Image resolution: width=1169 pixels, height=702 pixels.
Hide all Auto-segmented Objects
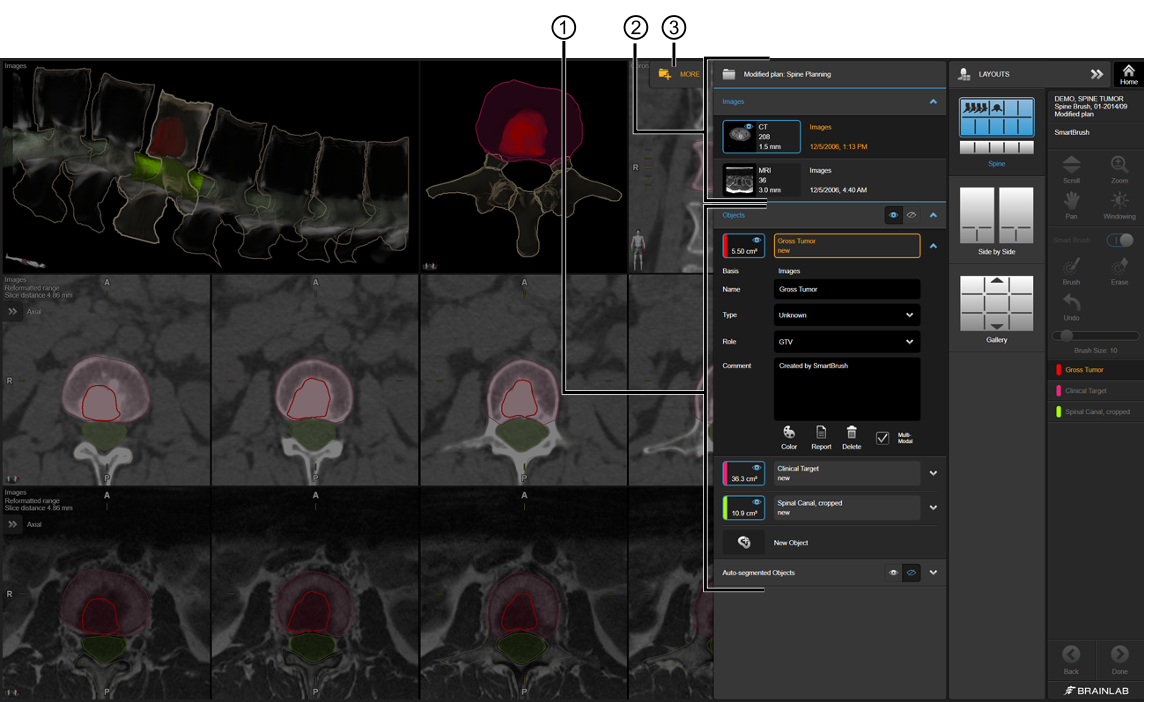tap(911, 572)
